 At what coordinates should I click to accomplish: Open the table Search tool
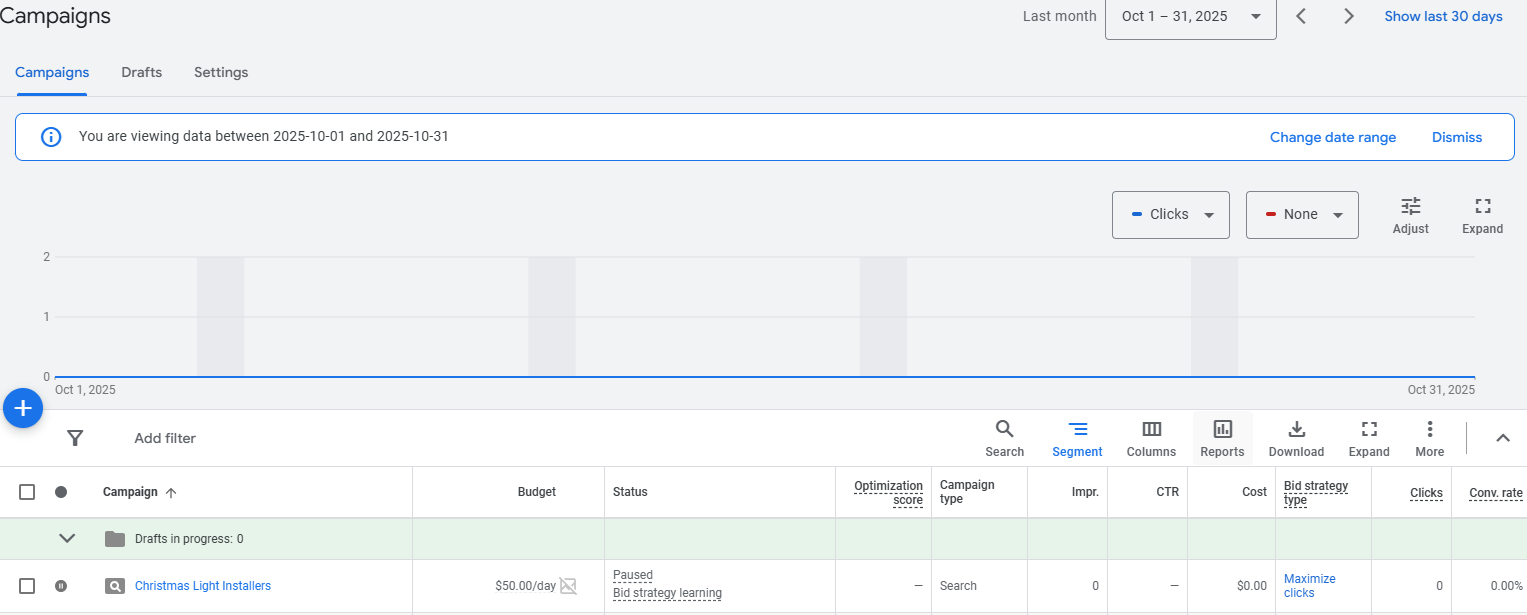[x=1004, y=438]
